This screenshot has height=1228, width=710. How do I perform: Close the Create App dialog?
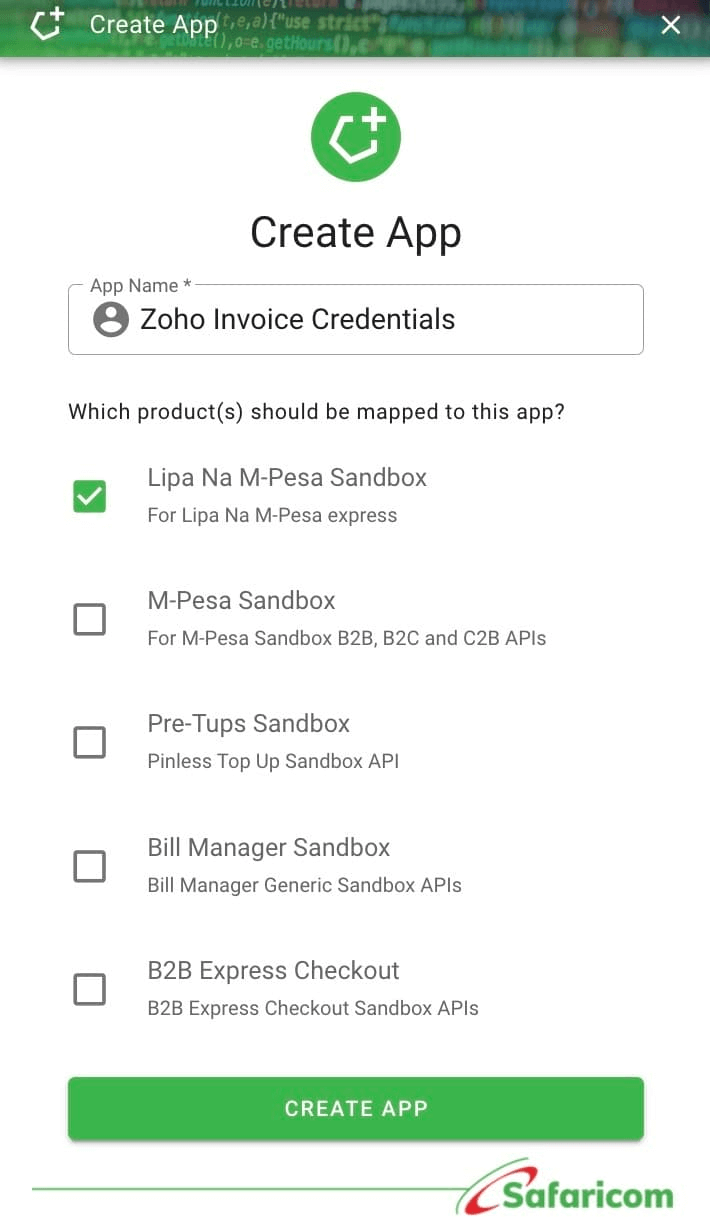click(671, 25)
